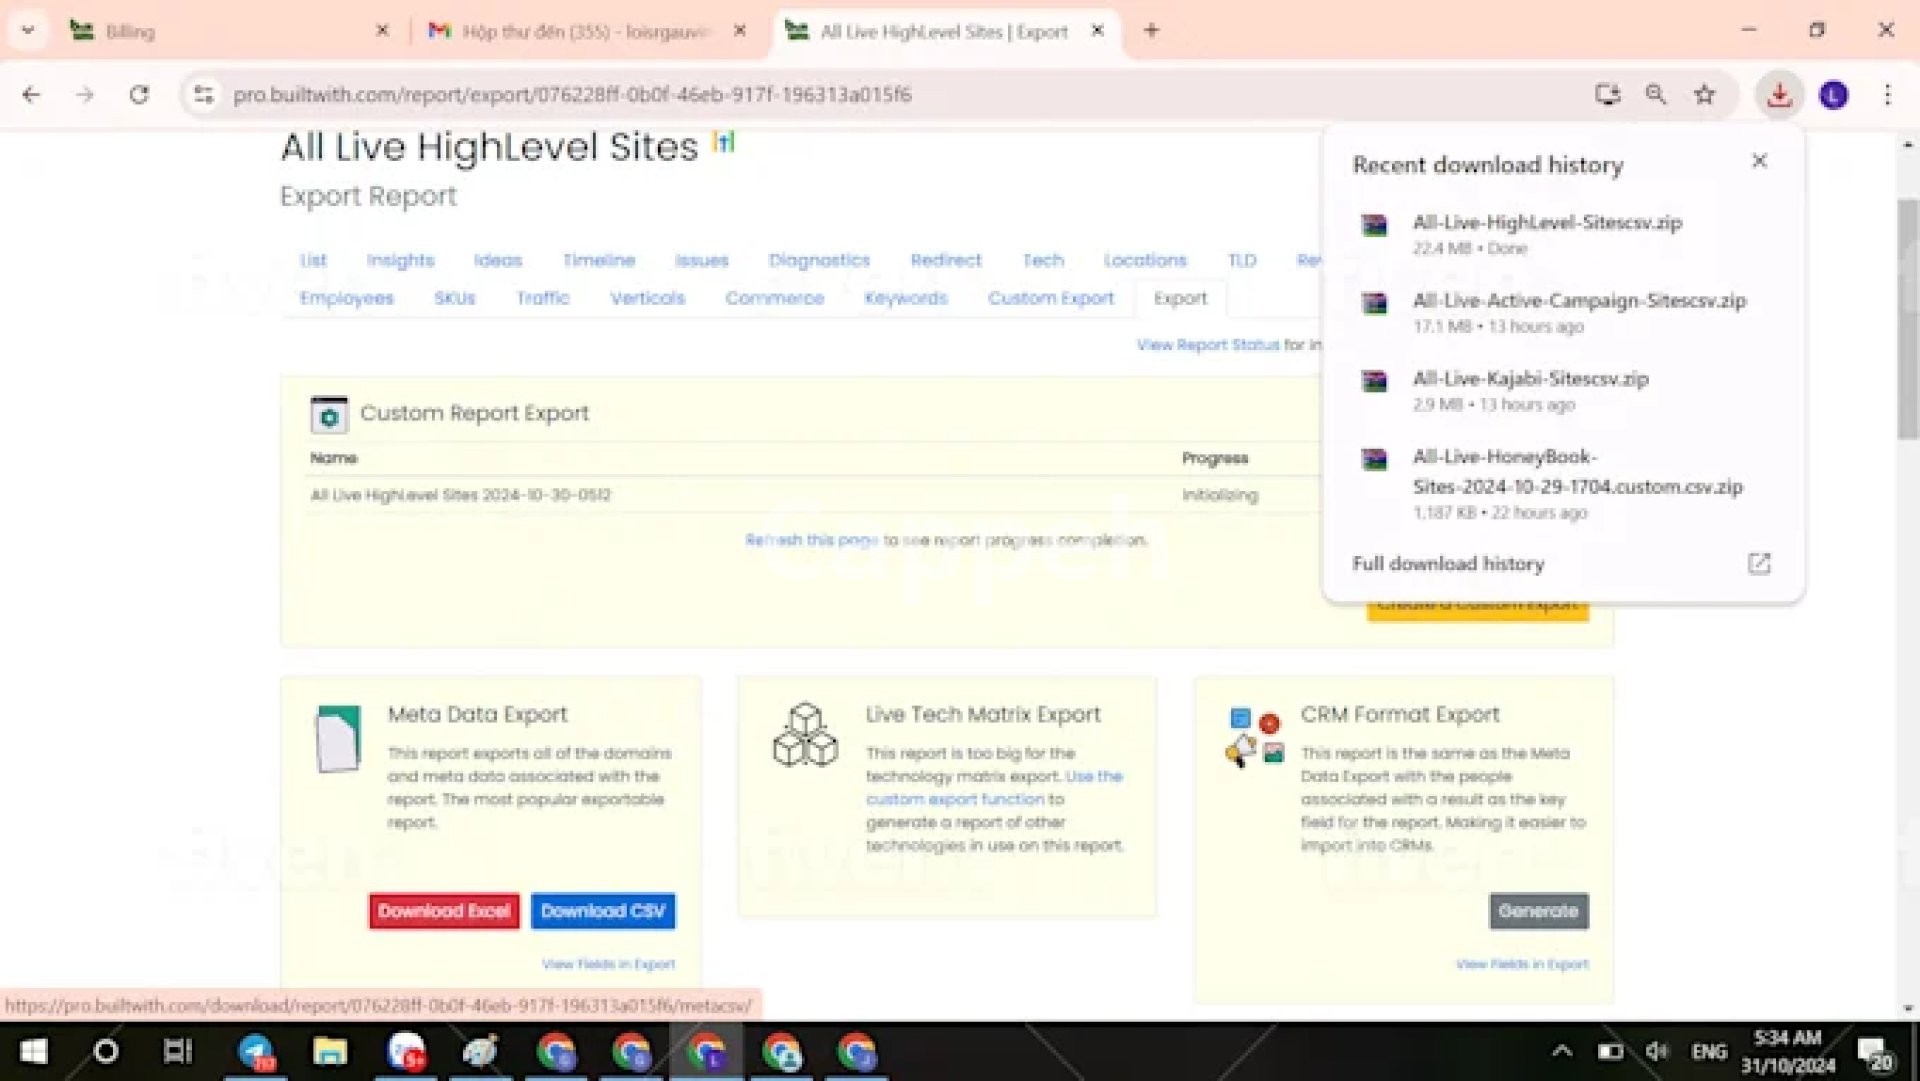Click the page vertical scrollbar thumb
The image size is (1920, 1081).
pos(1907,320)
